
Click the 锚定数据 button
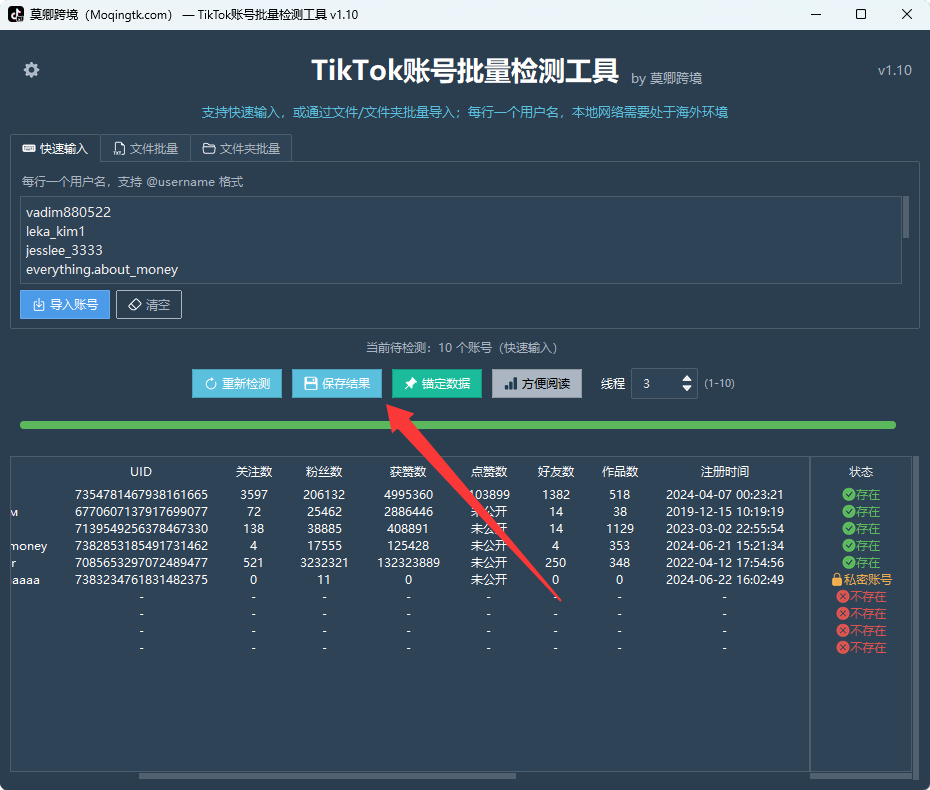[437, 384]
